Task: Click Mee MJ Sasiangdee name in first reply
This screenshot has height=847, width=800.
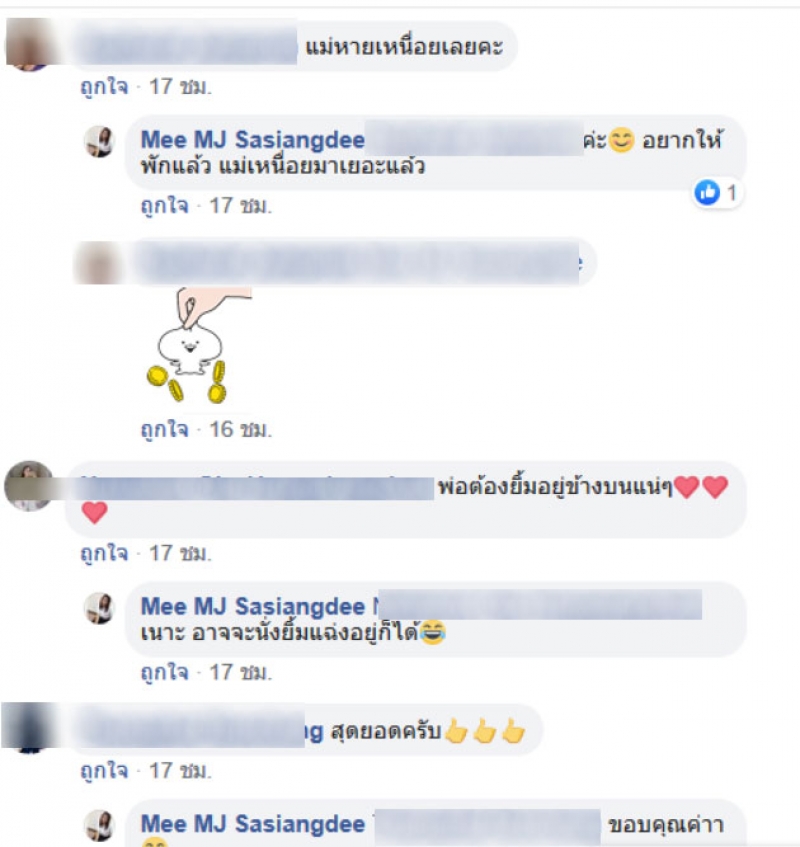Action: click(x=253, y=140)
